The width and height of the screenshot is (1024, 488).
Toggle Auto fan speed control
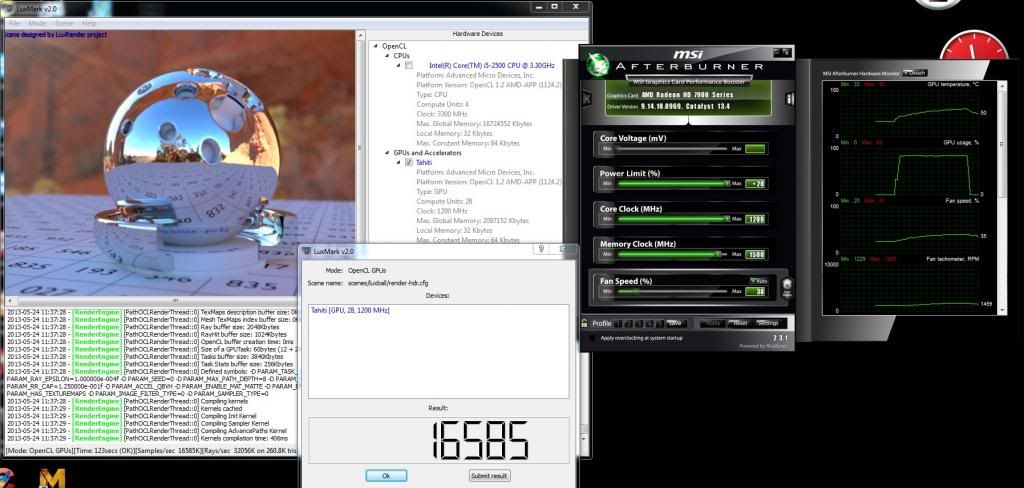[x=753, y=280]
